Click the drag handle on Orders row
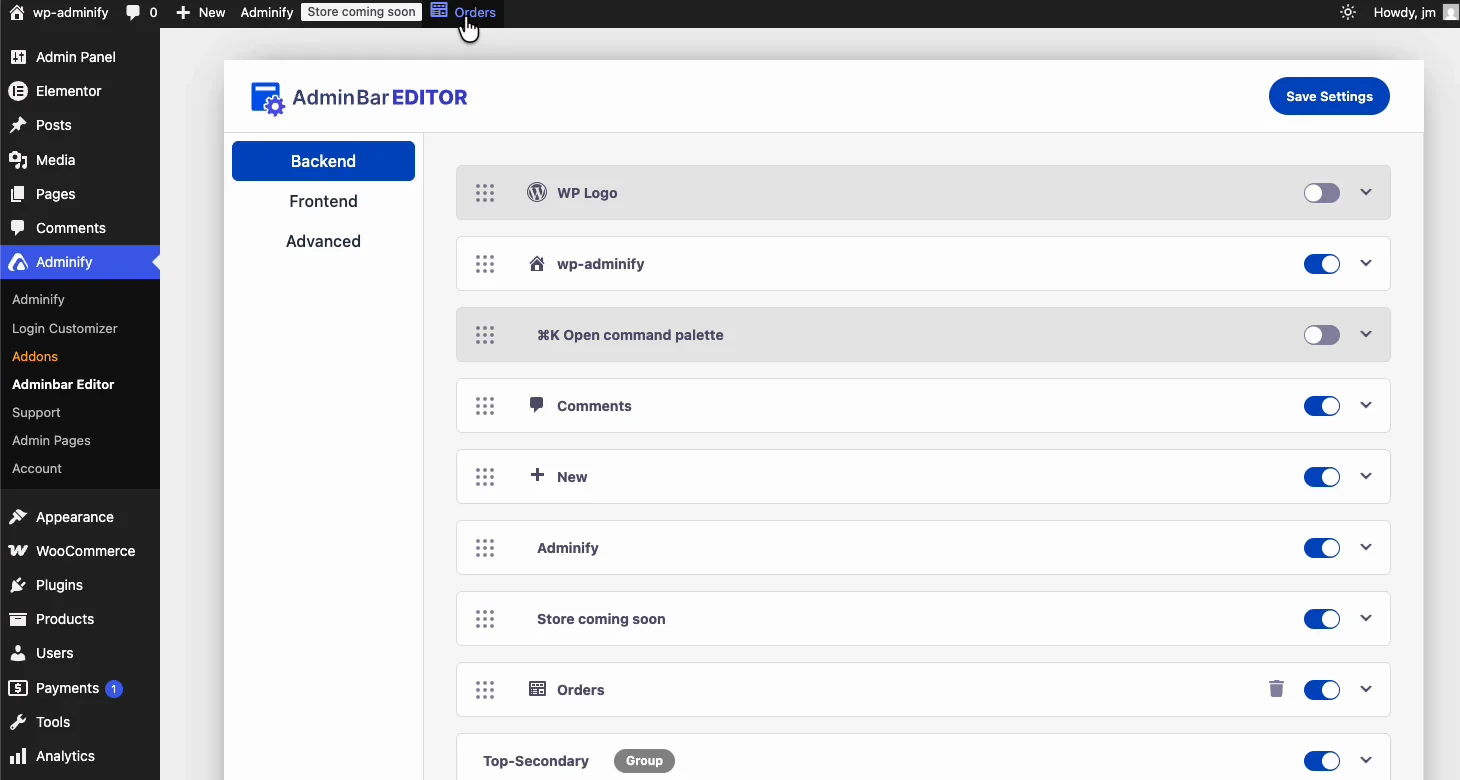The width and height of the screenshot is (1460, 780). (x=486, y=690)
